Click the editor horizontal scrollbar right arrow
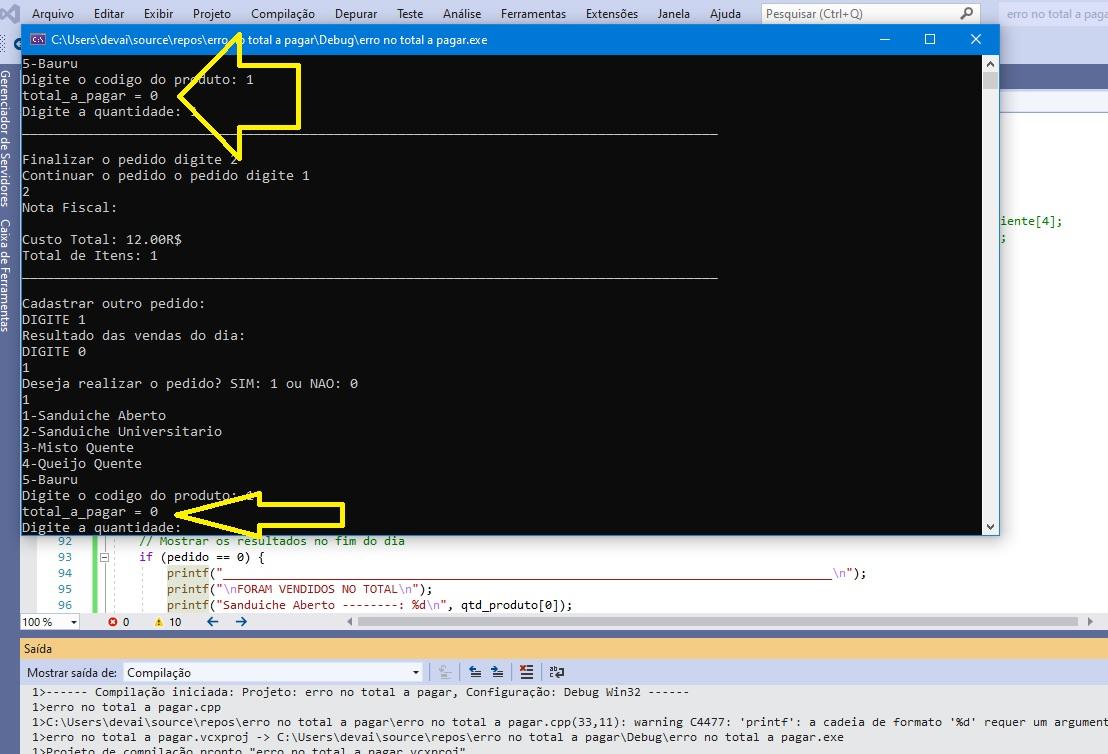The height and width of the screenshot is (754, 1108). pos(1090,622)
